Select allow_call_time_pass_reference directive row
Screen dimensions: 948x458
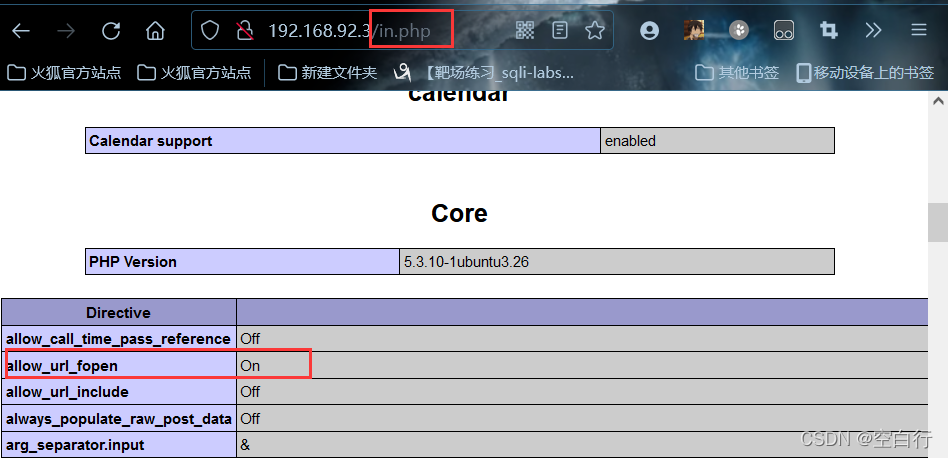(464, 339)
